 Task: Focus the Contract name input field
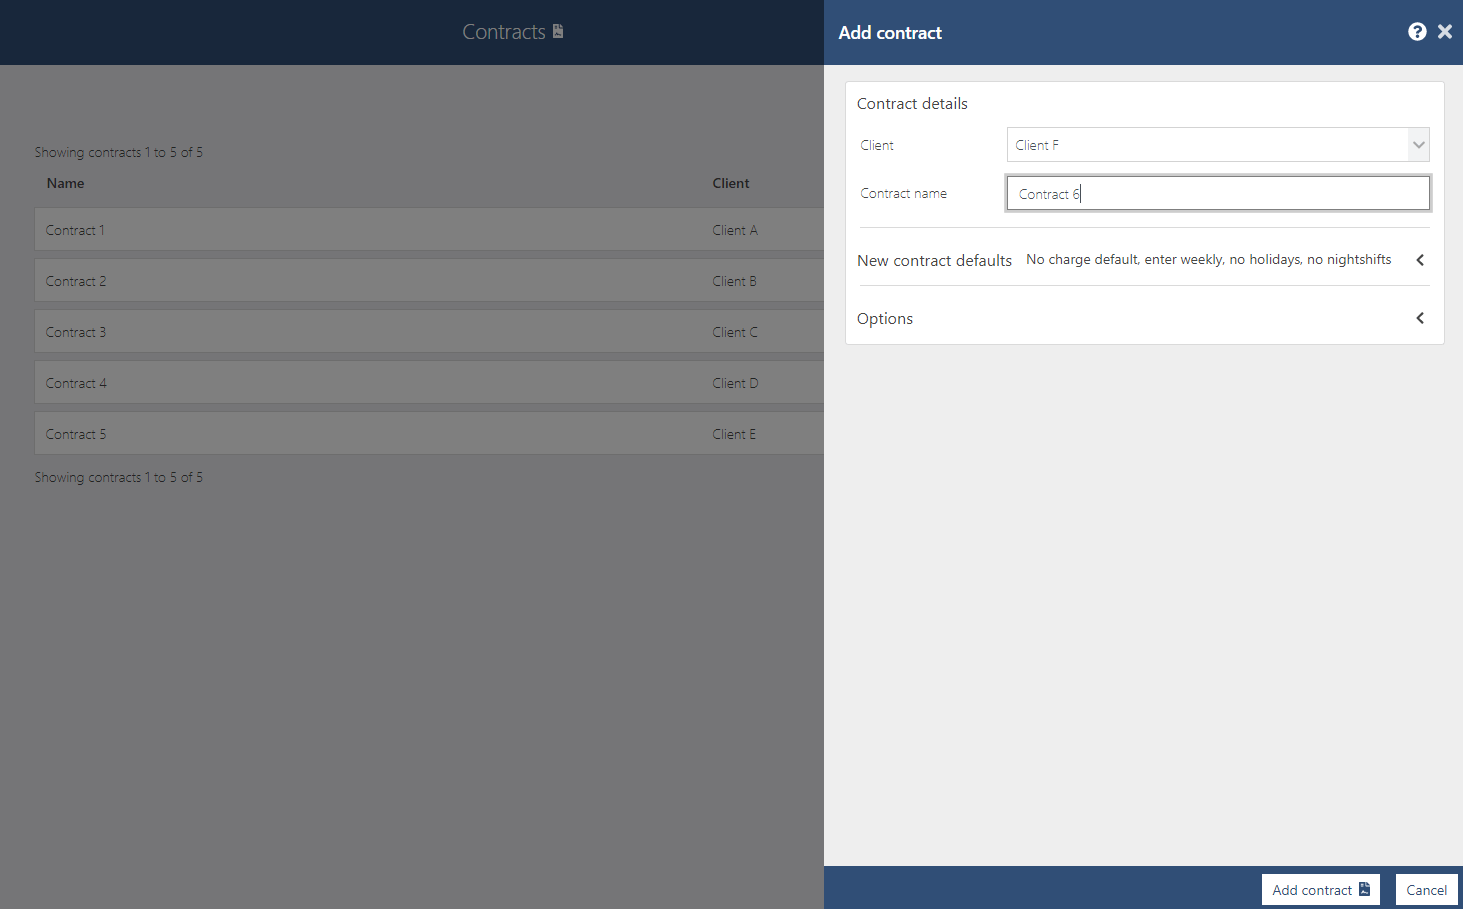click(x=1218, y=193)
